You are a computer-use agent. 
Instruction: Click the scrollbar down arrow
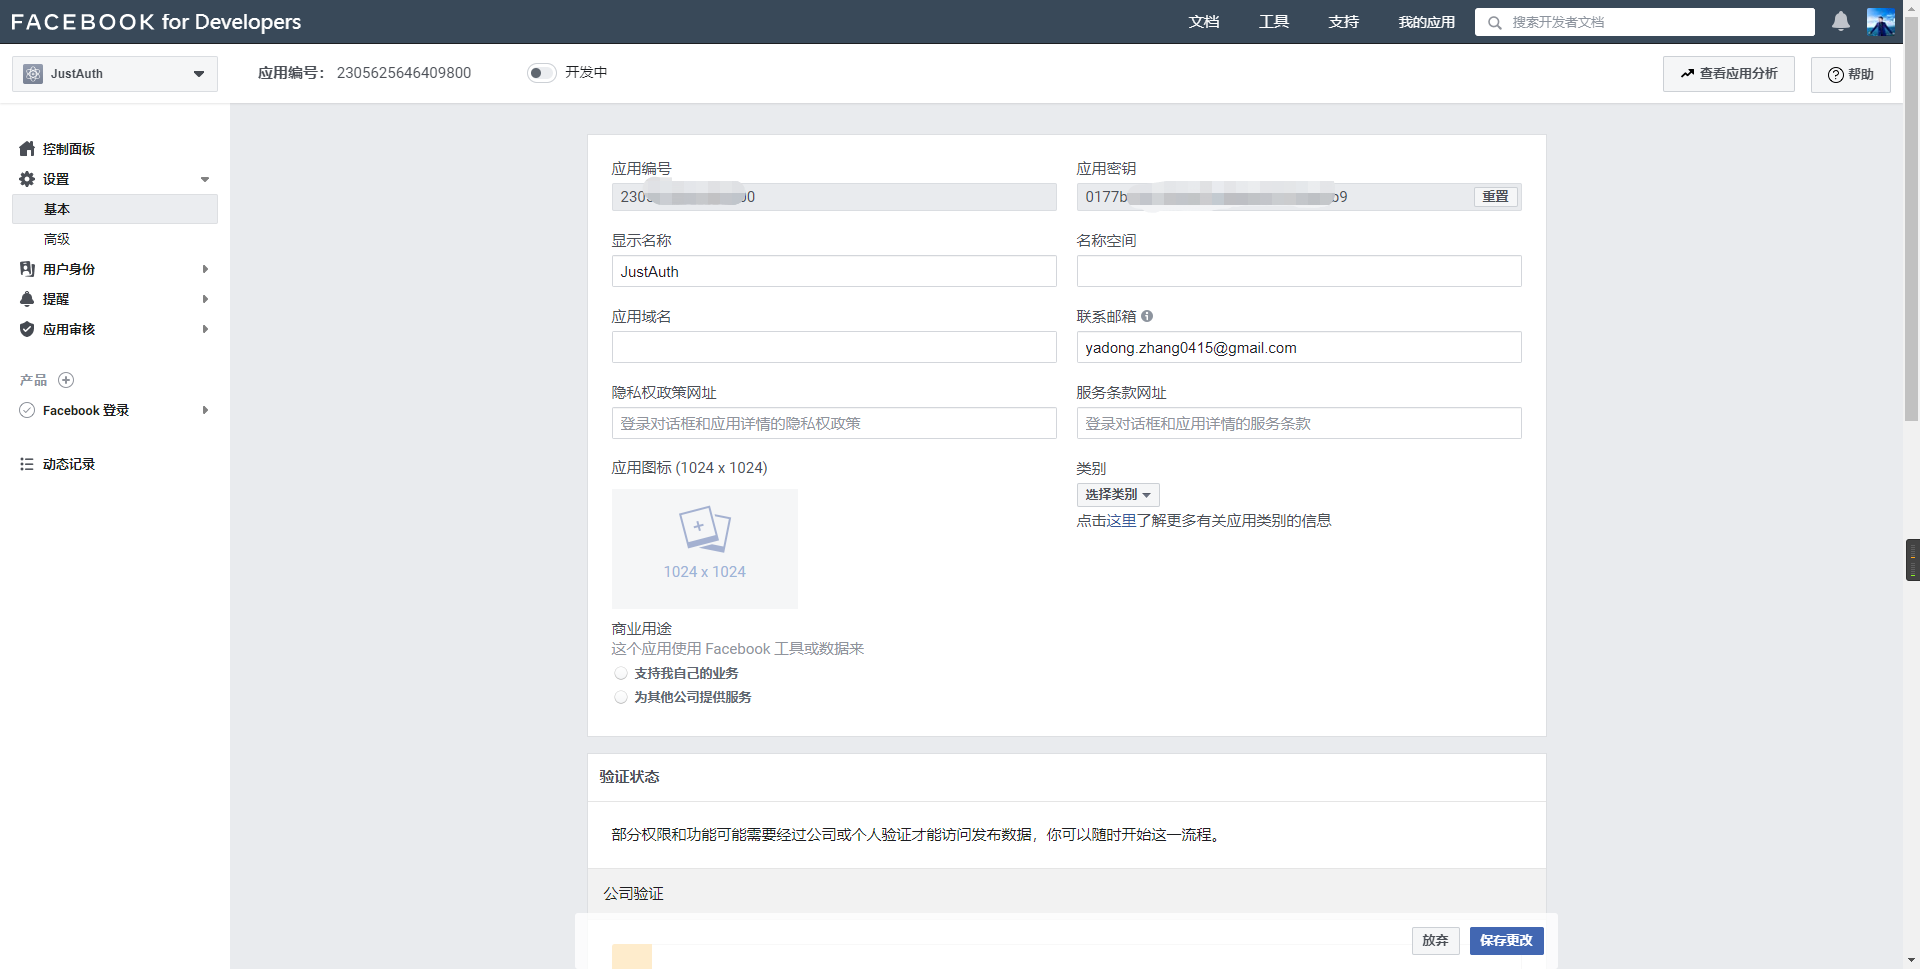point(1911,960)
